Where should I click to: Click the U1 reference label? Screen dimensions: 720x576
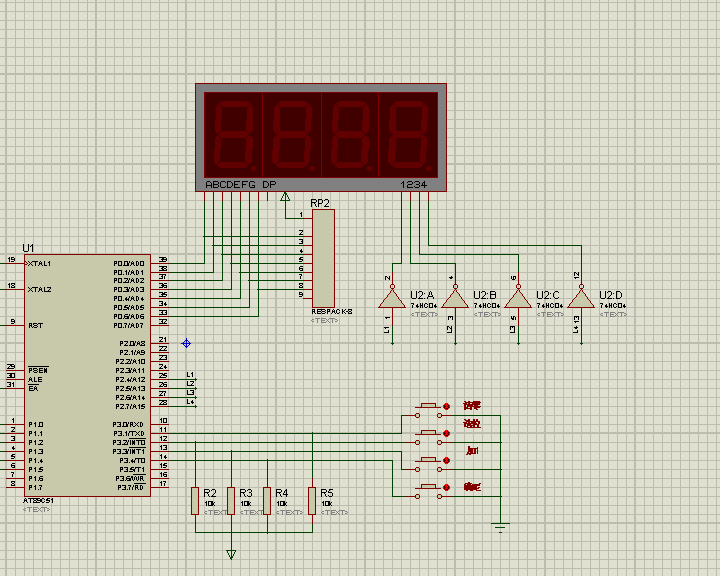click(x=28, y=248)
